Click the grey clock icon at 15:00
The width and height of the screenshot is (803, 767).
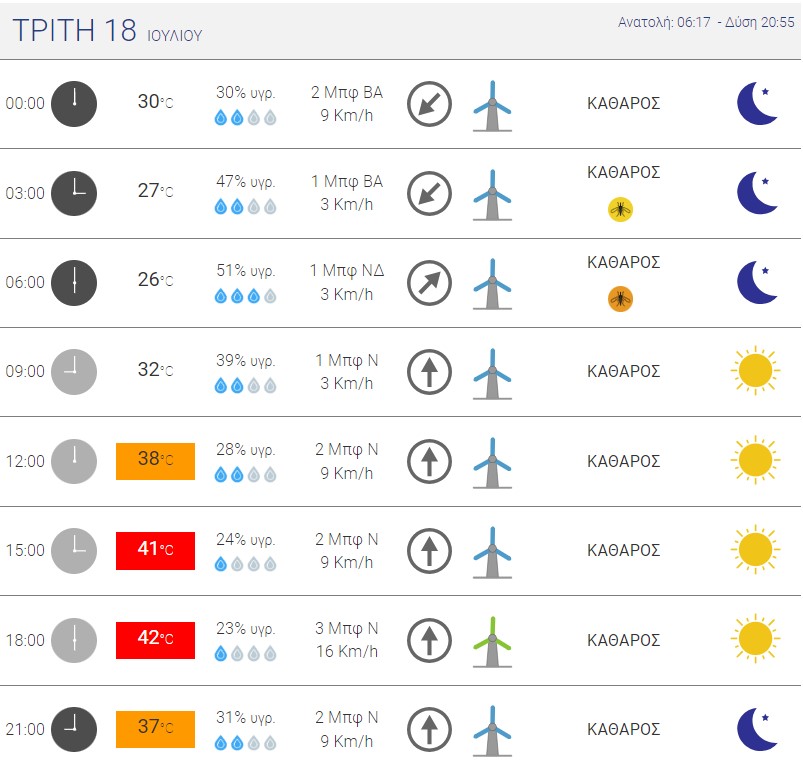[74, 550]
